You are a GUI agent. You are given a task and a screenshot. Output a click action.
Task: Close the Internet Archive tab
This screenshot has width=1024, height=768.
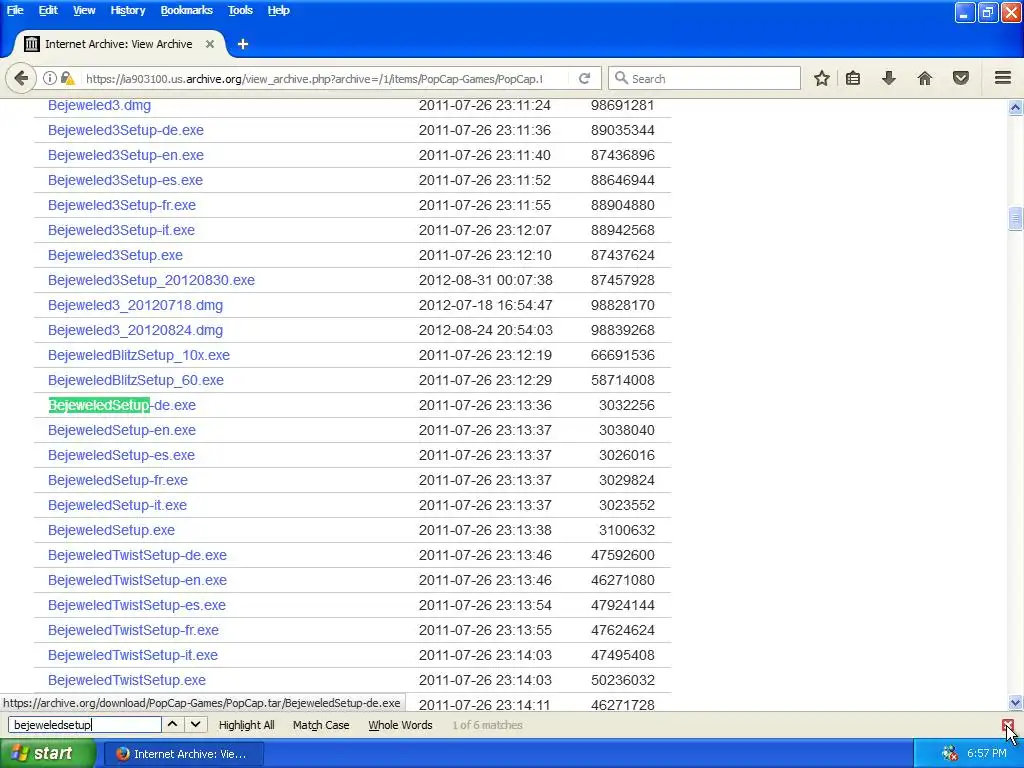tap(210, 44)
